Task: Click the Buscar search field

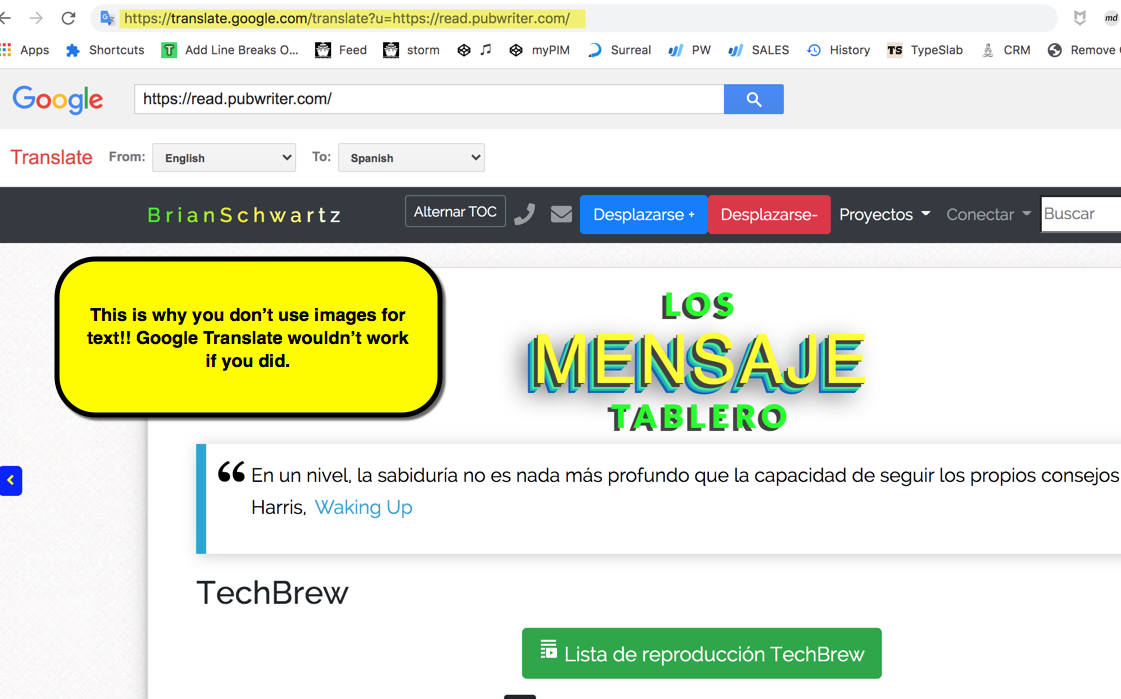Action: pos(1081,214)
